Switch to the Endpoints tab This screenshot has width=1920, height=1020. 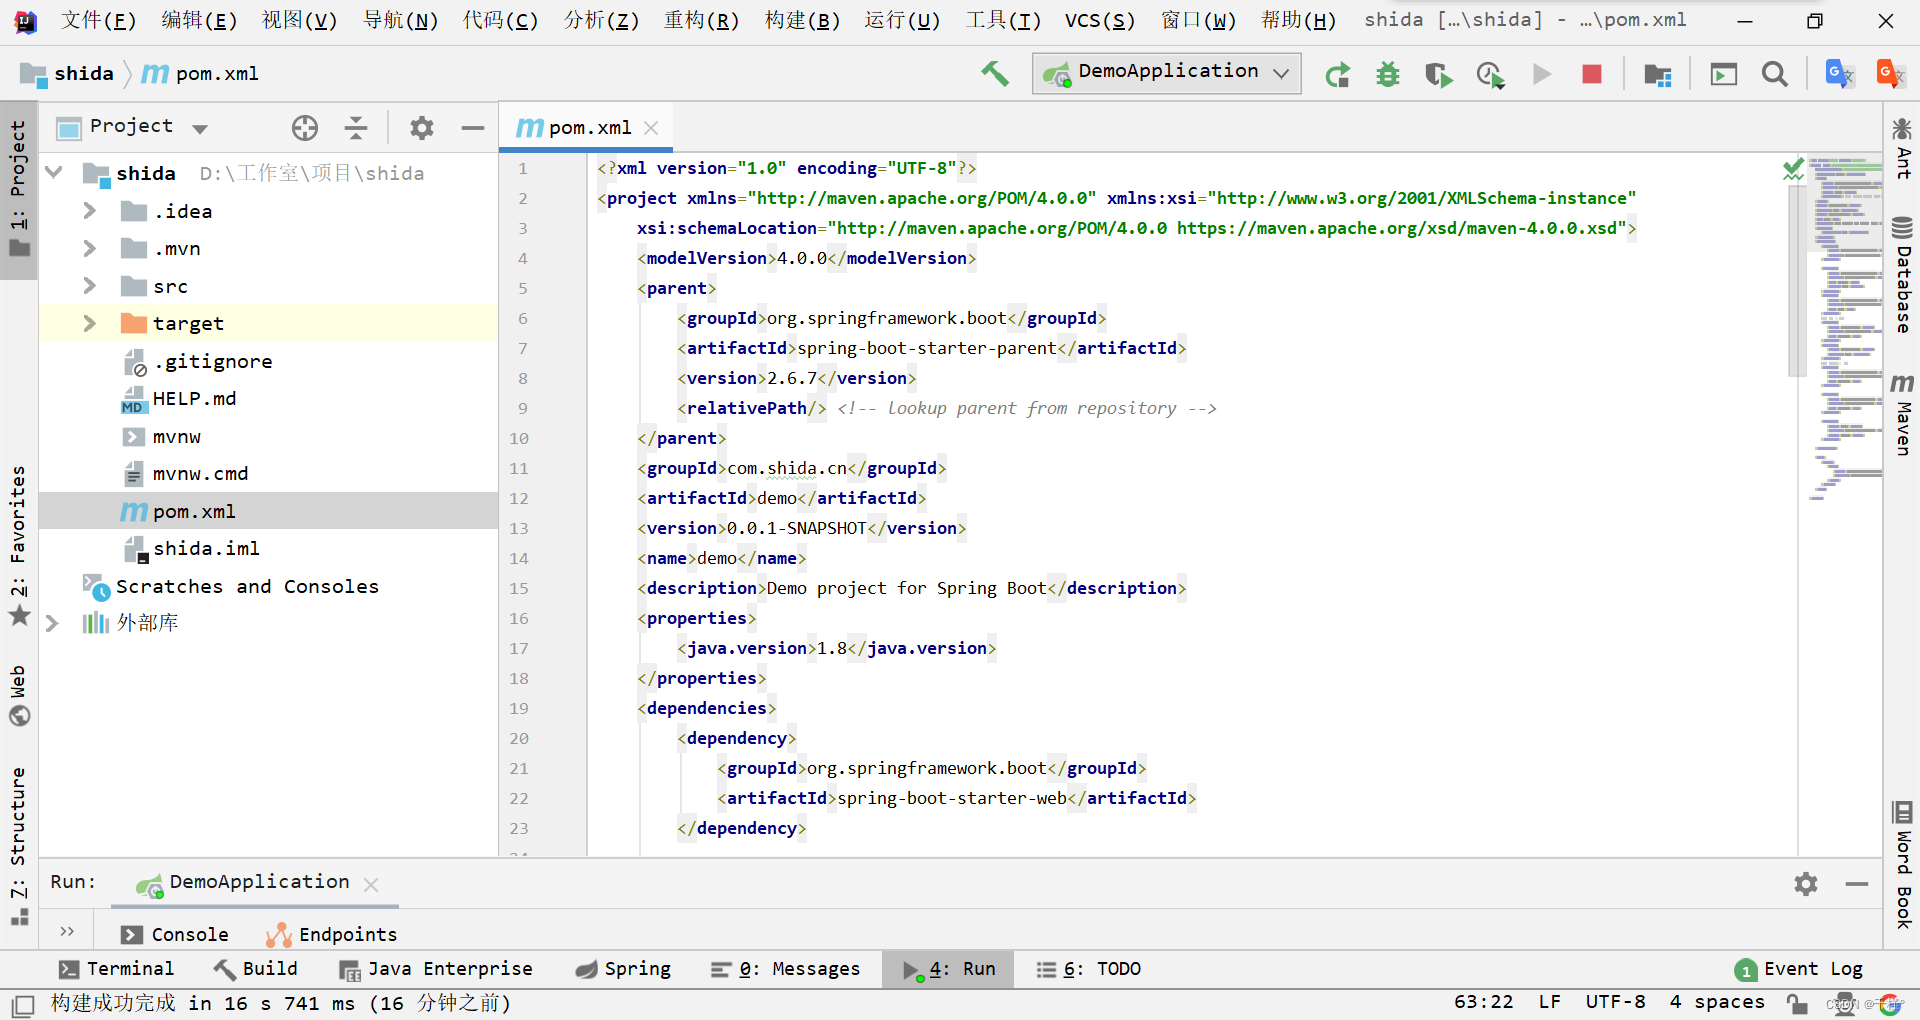(331, 934)
